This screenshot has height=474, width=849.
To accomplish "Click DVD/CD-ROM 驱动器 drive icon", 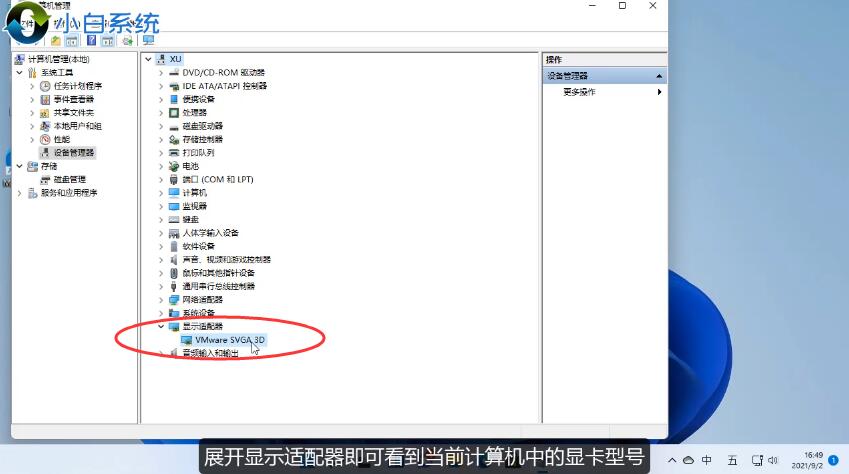I will [174, 73].
